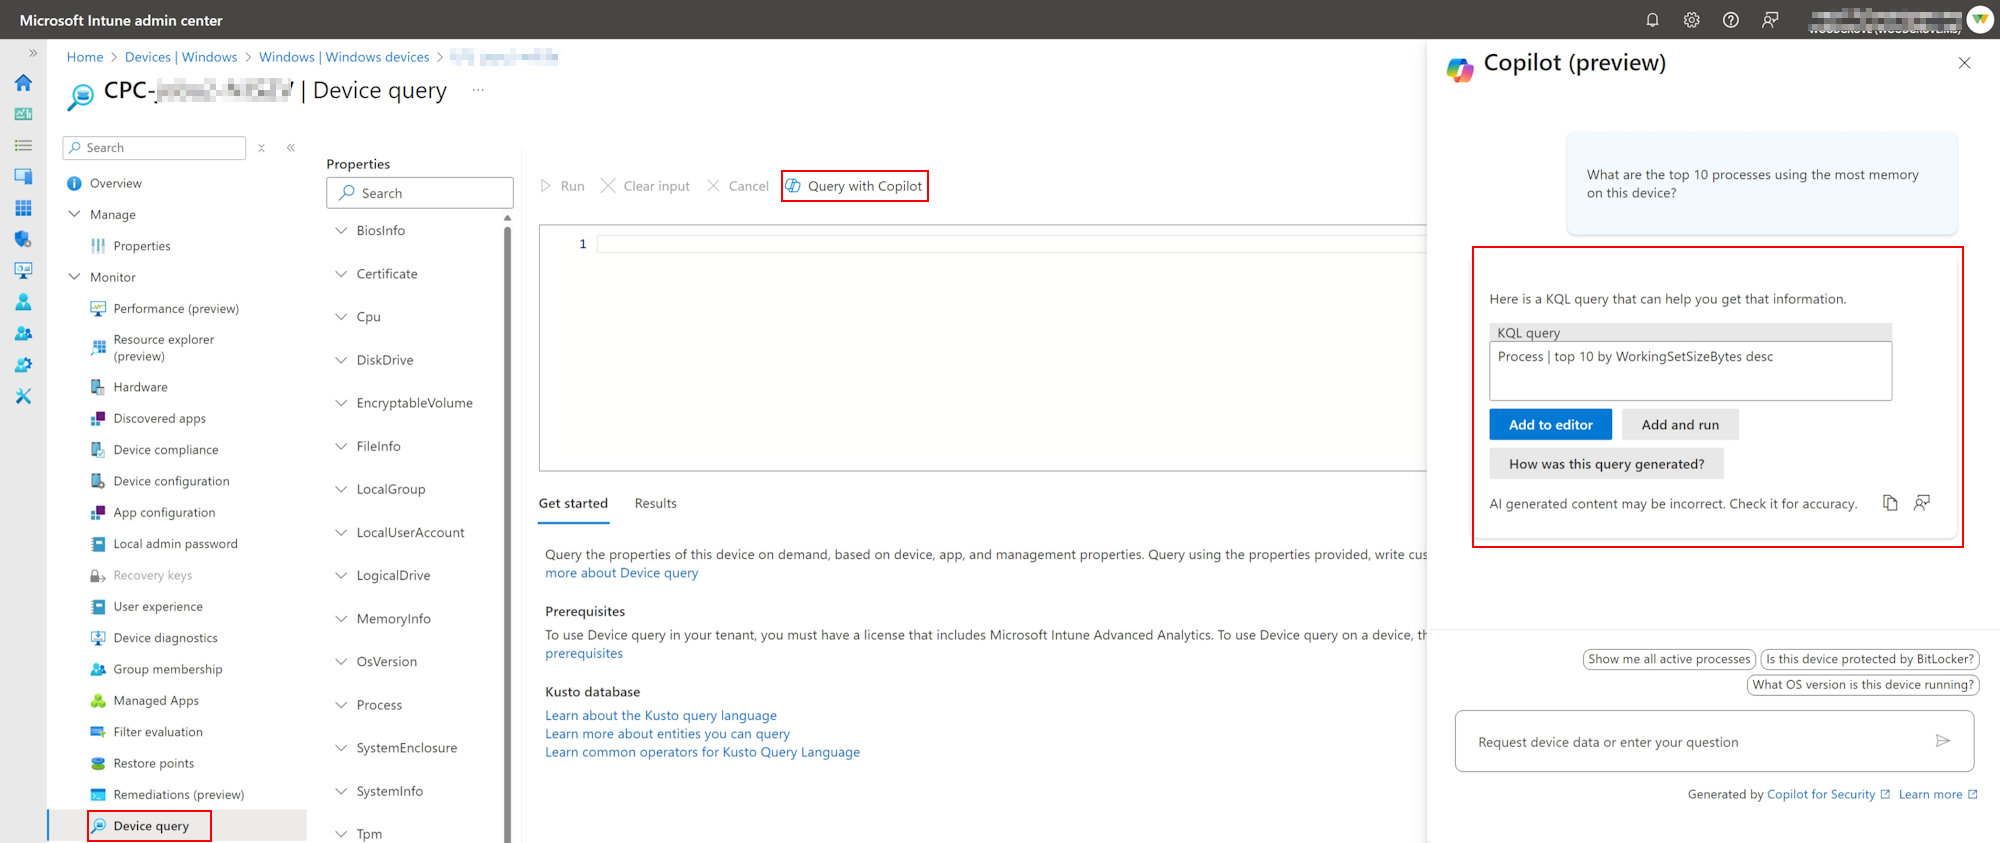This screenshot has height=843, width=2000.
Task: Click the help question mark icon
Action: tap(1730, 20)
